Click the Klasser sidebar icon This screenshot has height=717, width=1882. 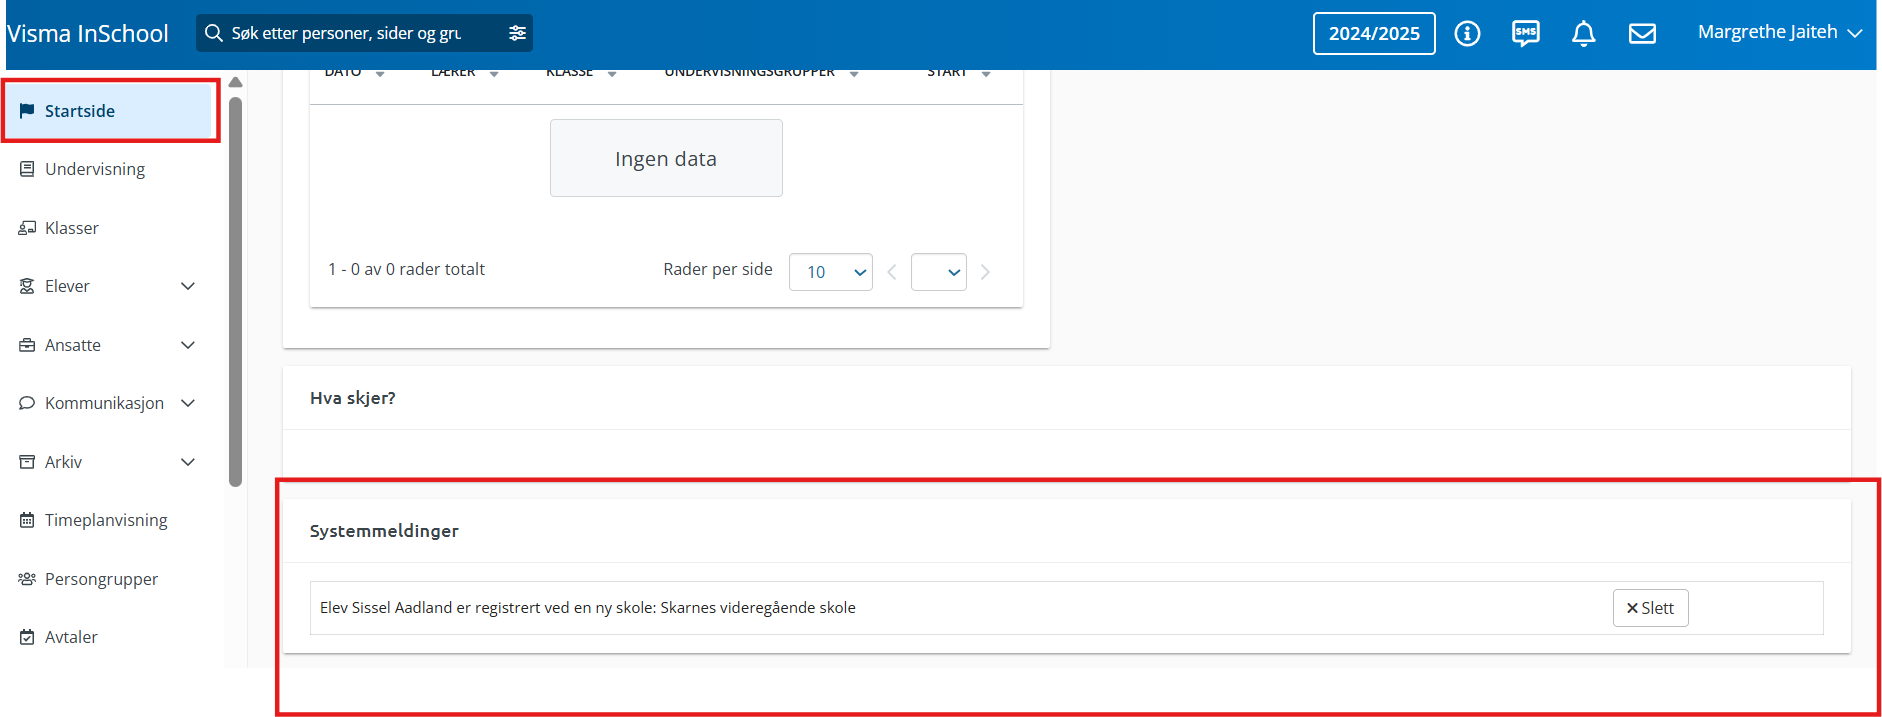(27, 228)
